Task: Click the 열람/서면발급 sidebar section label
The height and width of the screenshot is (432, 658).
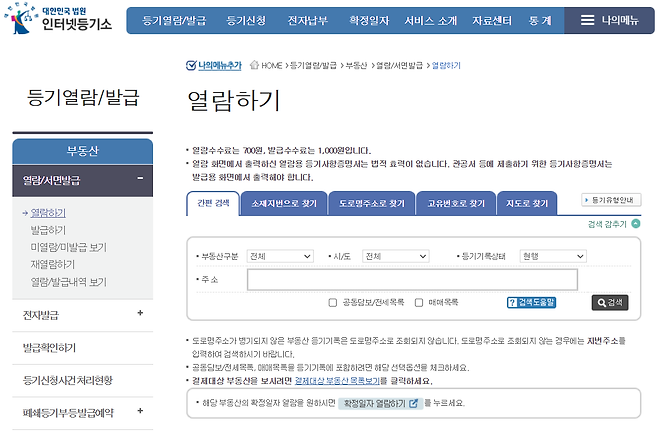Action: (51, 181)
